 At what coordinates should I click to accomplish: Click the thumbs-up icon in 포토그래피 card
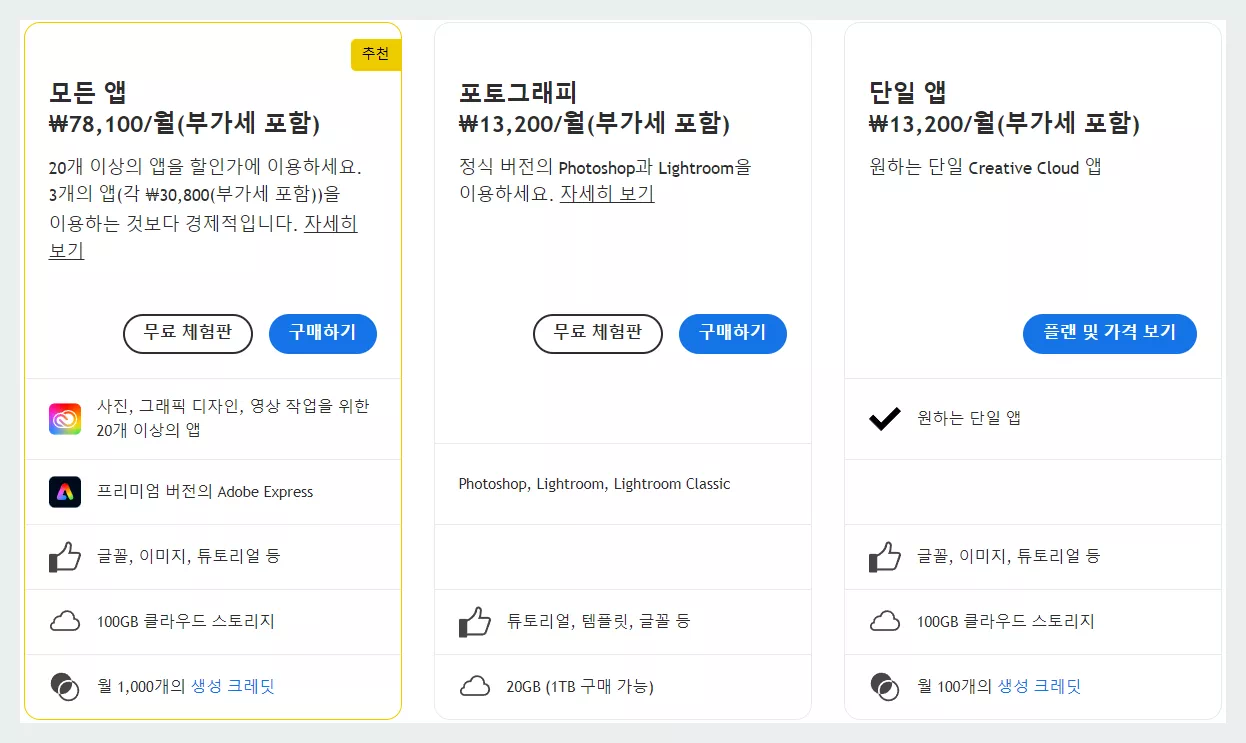tap(474, 621)
